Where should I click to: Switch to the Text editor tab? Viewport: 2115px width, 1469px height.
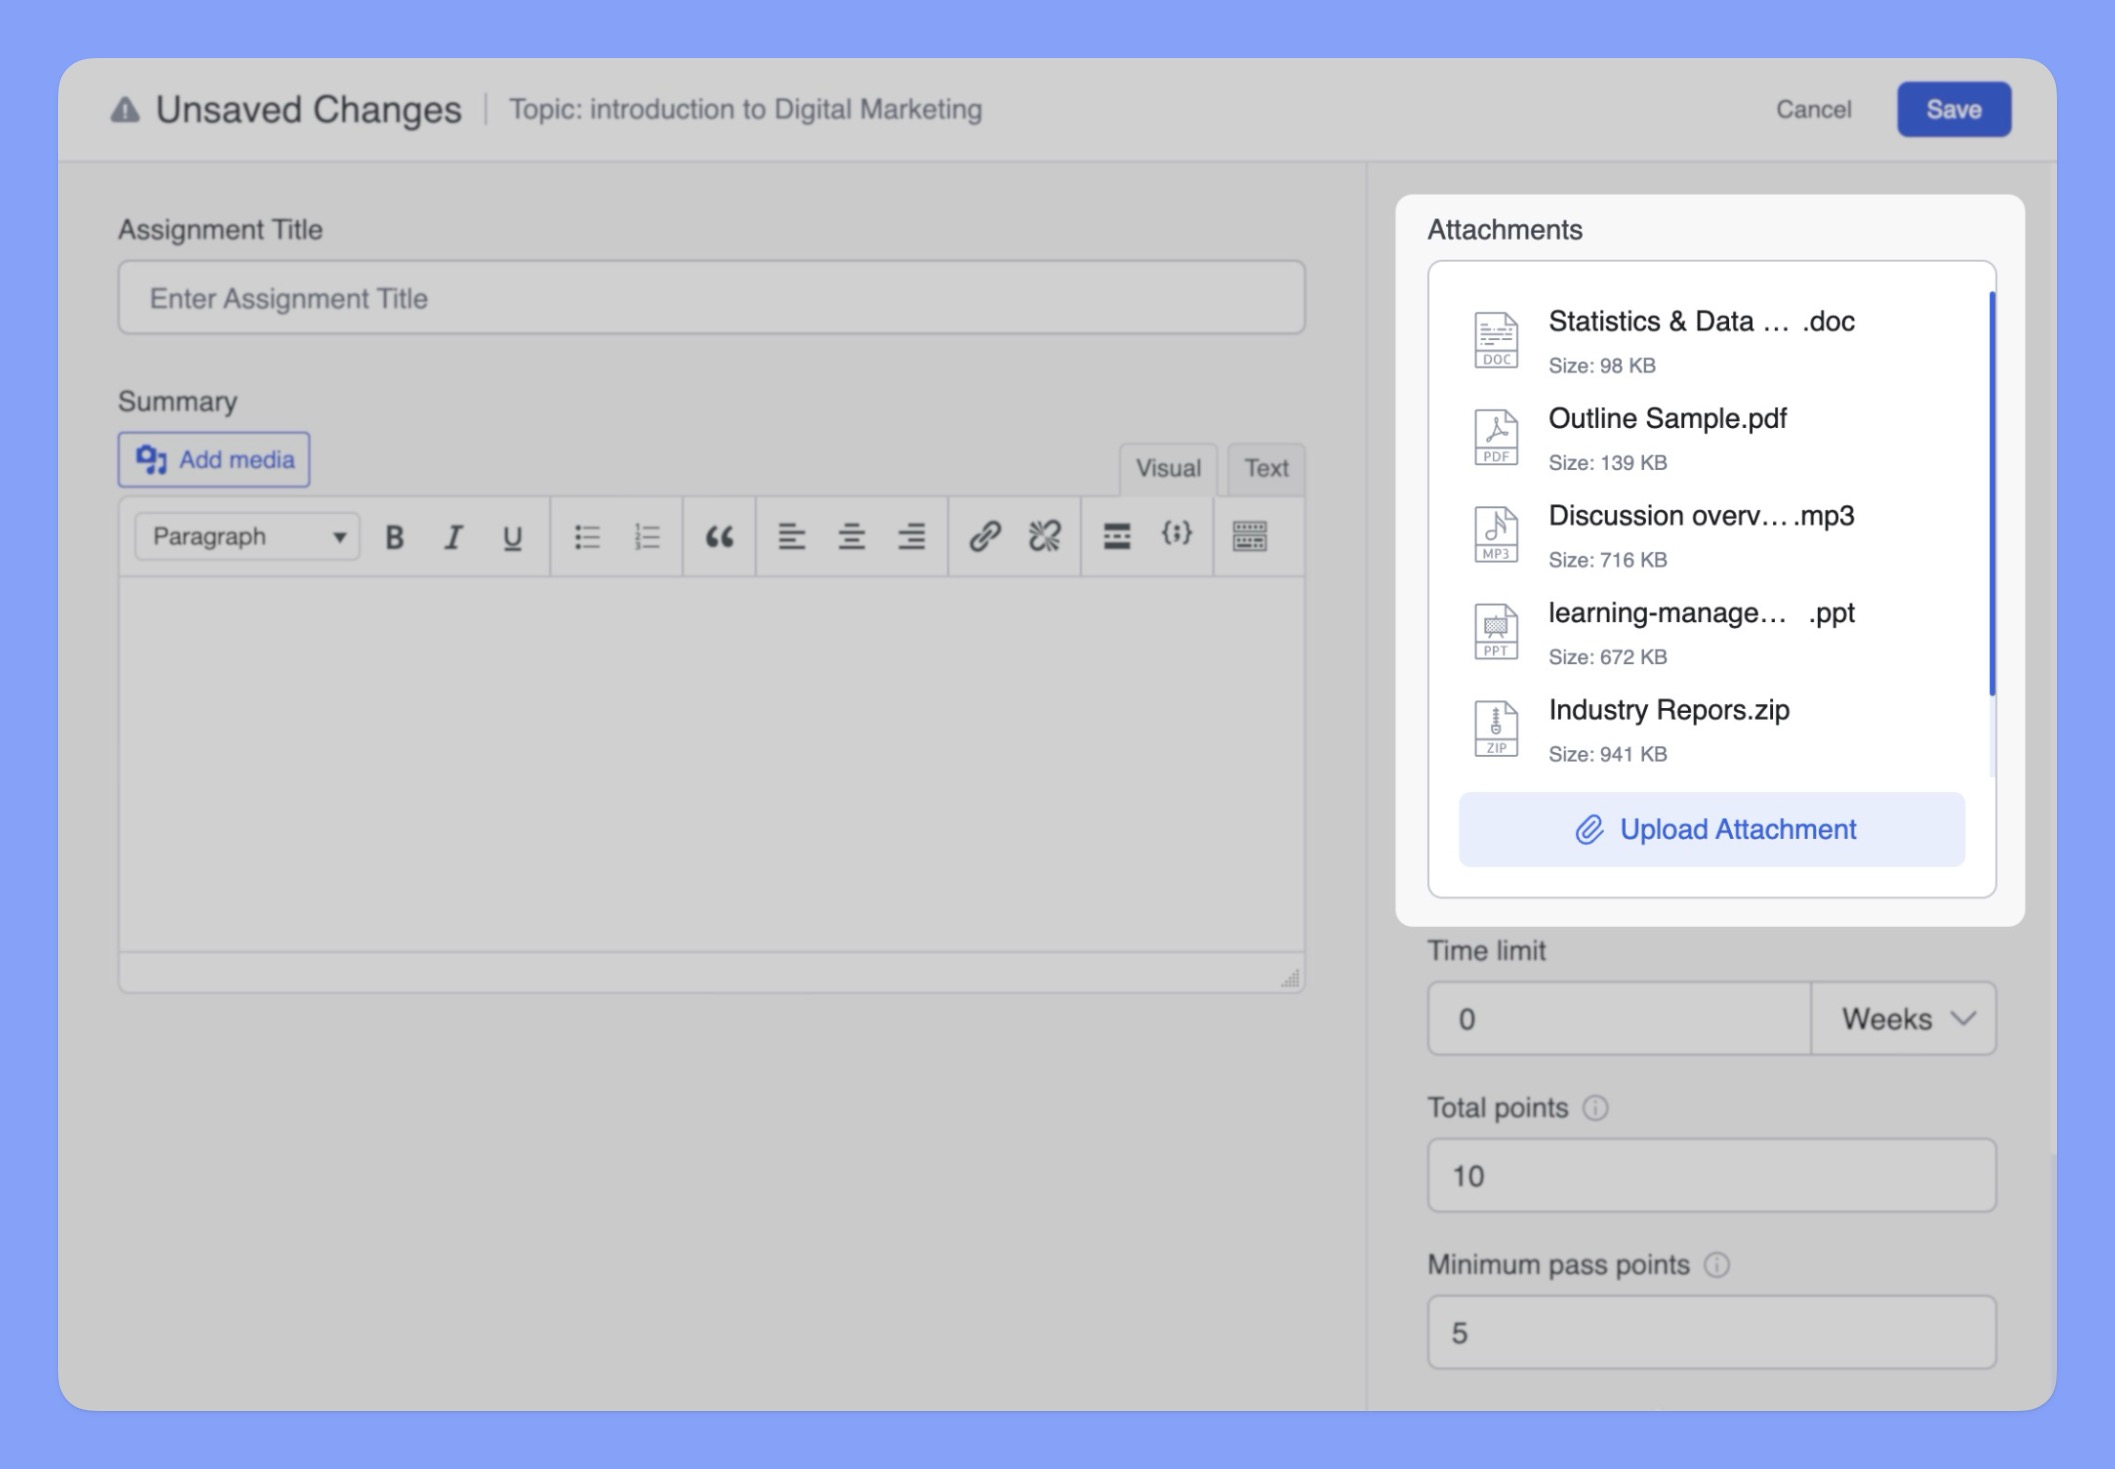pos(1265,469)
